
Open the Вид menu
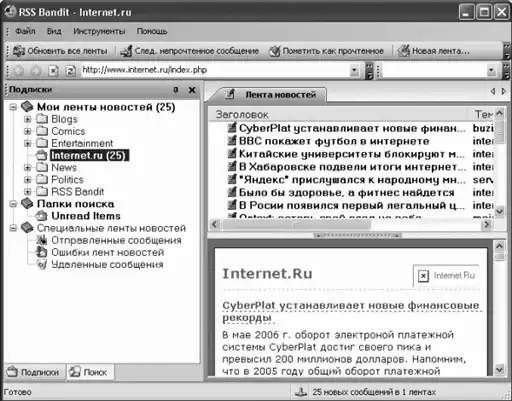pos(54,31)
